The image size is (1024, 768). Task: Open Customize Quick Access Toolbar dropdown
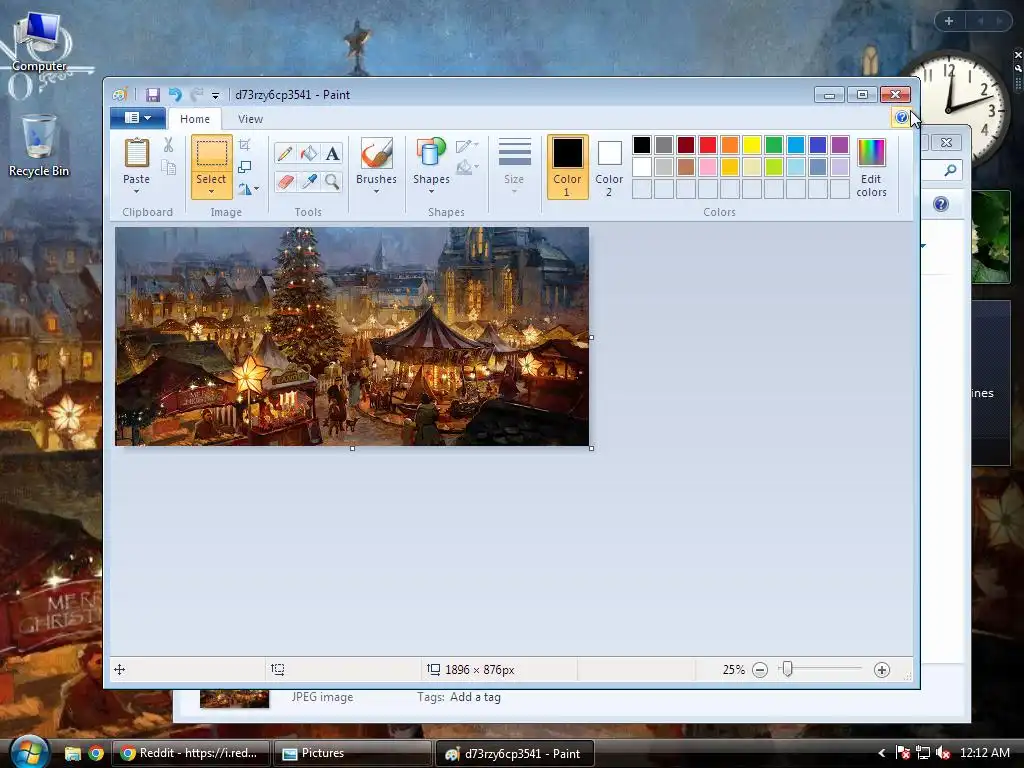pyautogui.click(x=215, y=96)
